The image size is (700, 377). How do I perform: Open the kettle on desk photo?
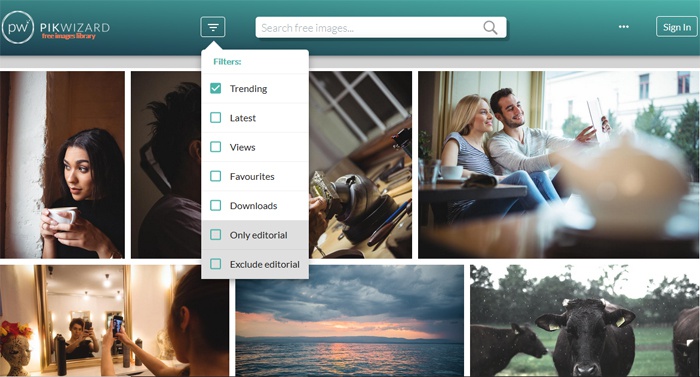pos(360,165)
